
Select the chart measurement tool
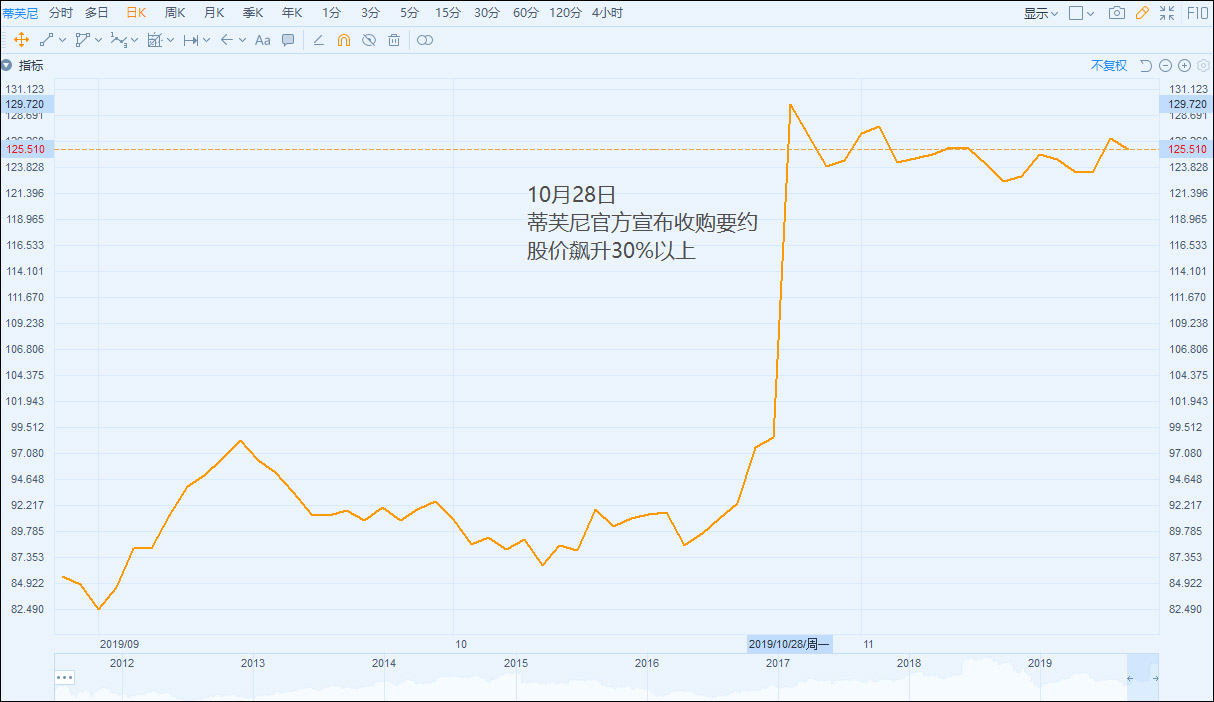154,40
